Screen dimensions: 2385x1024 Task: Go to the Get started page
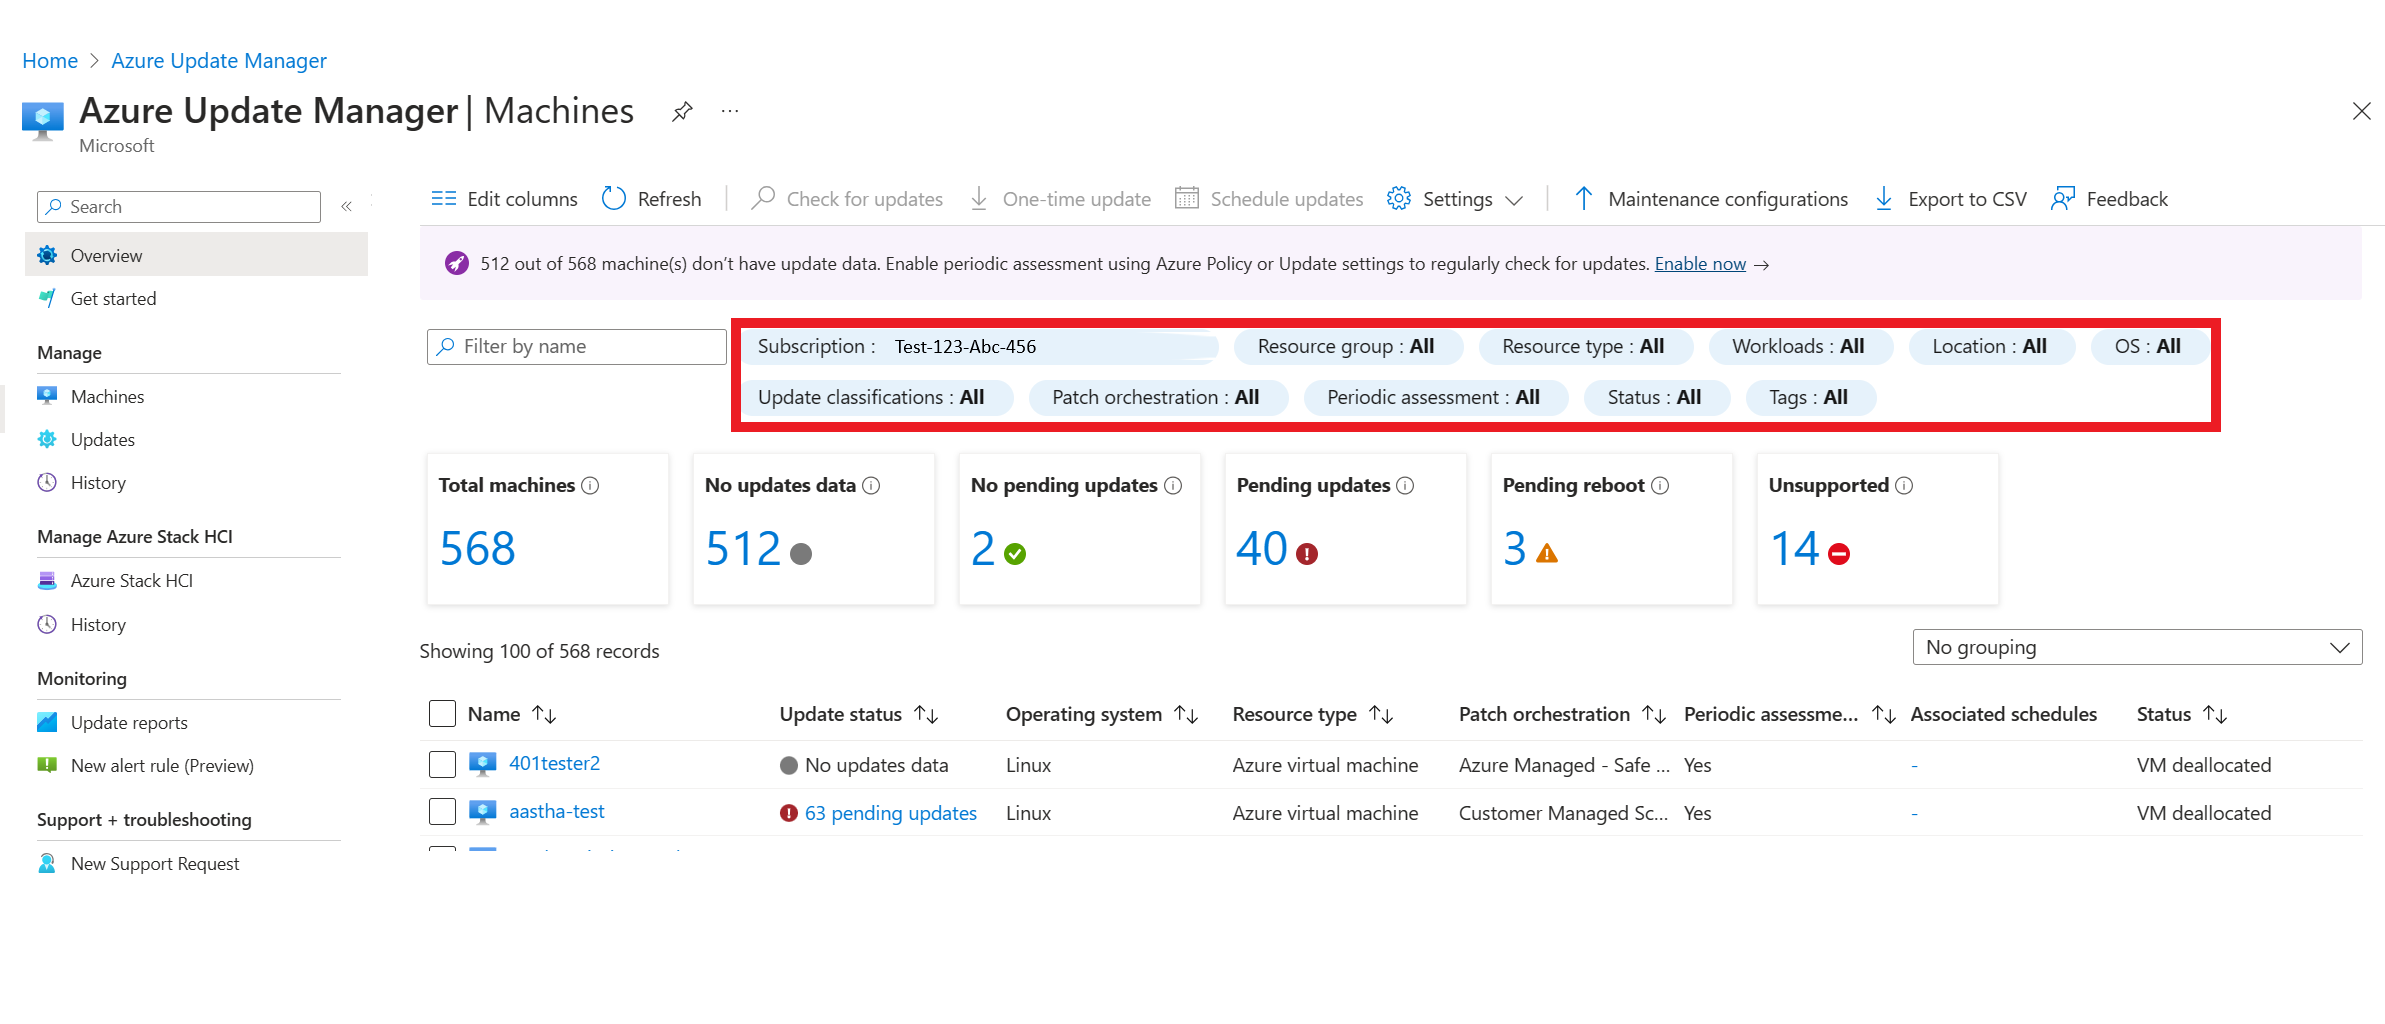point(113,298)
